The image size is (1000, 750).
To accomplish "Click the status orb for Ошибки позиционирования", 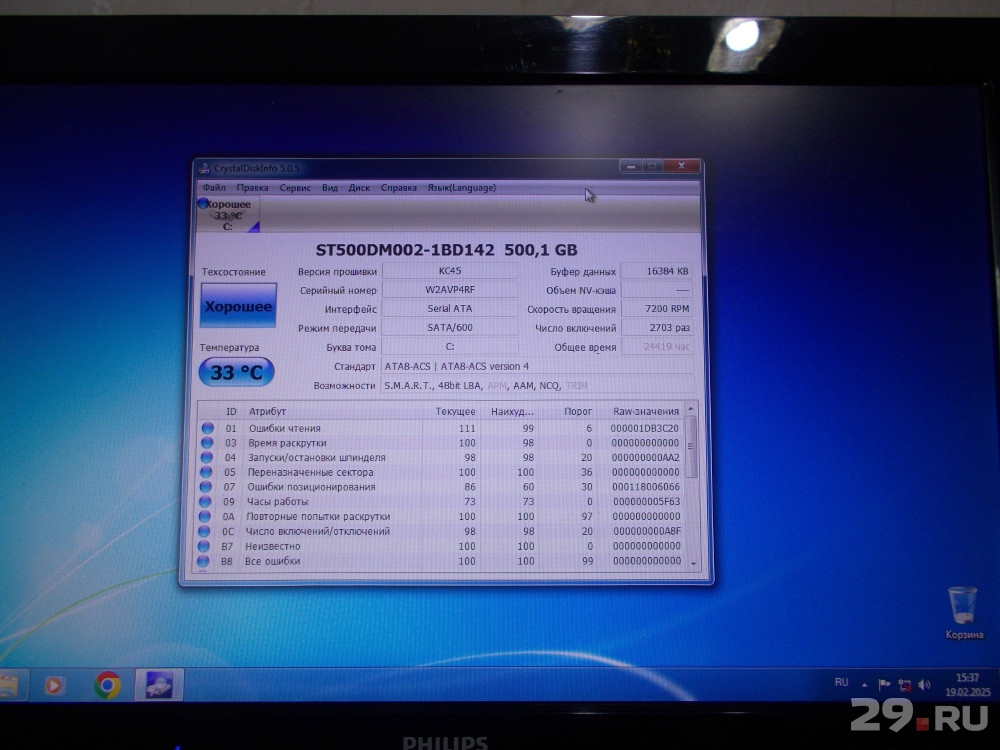I will click(205, 487).
